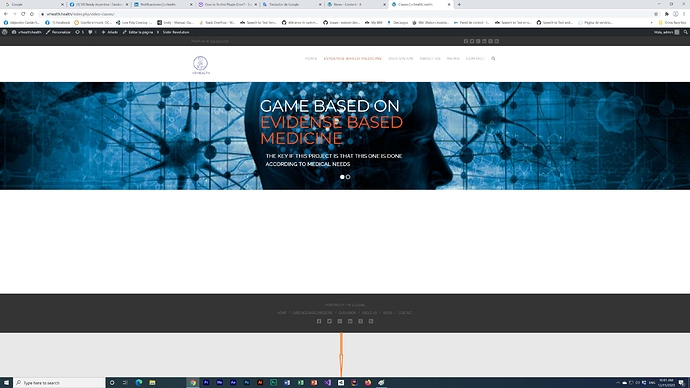Click the WordPress logo in admin bar
Screen dimensions: 690x388
coord(4,32)
